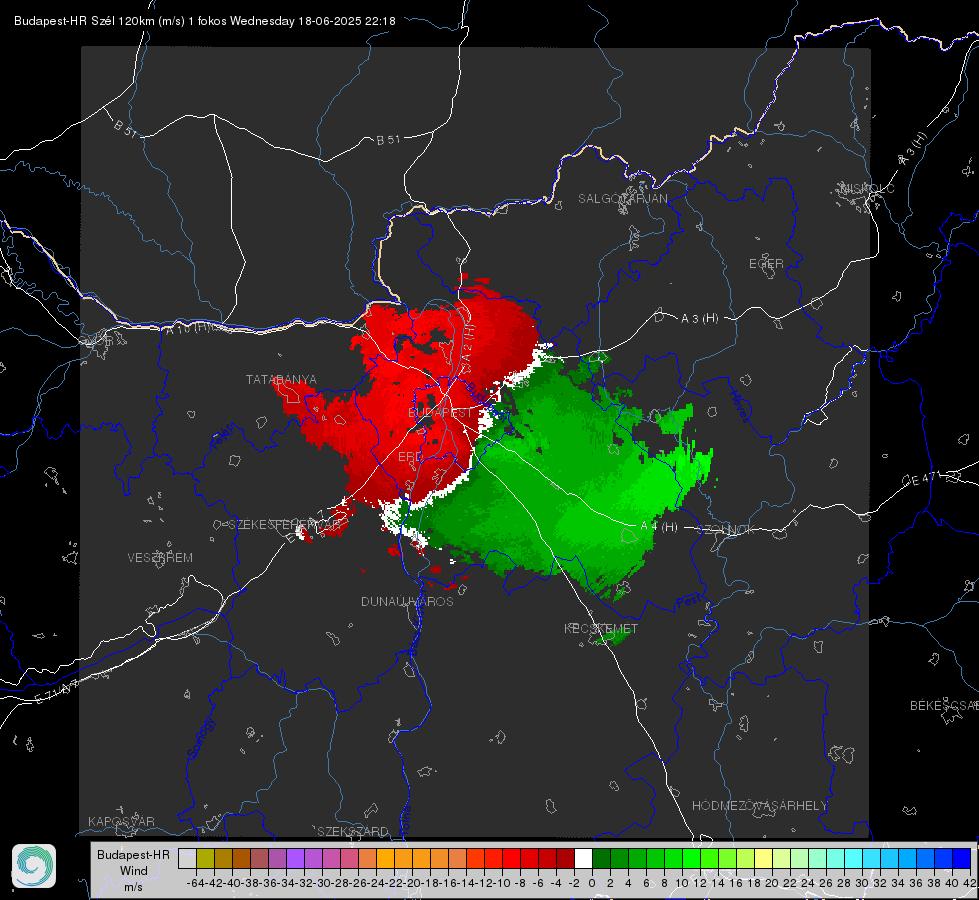979x900 pixels.
Task: Click the BÉKÉSCSABA city label
Action: [944, 706]
